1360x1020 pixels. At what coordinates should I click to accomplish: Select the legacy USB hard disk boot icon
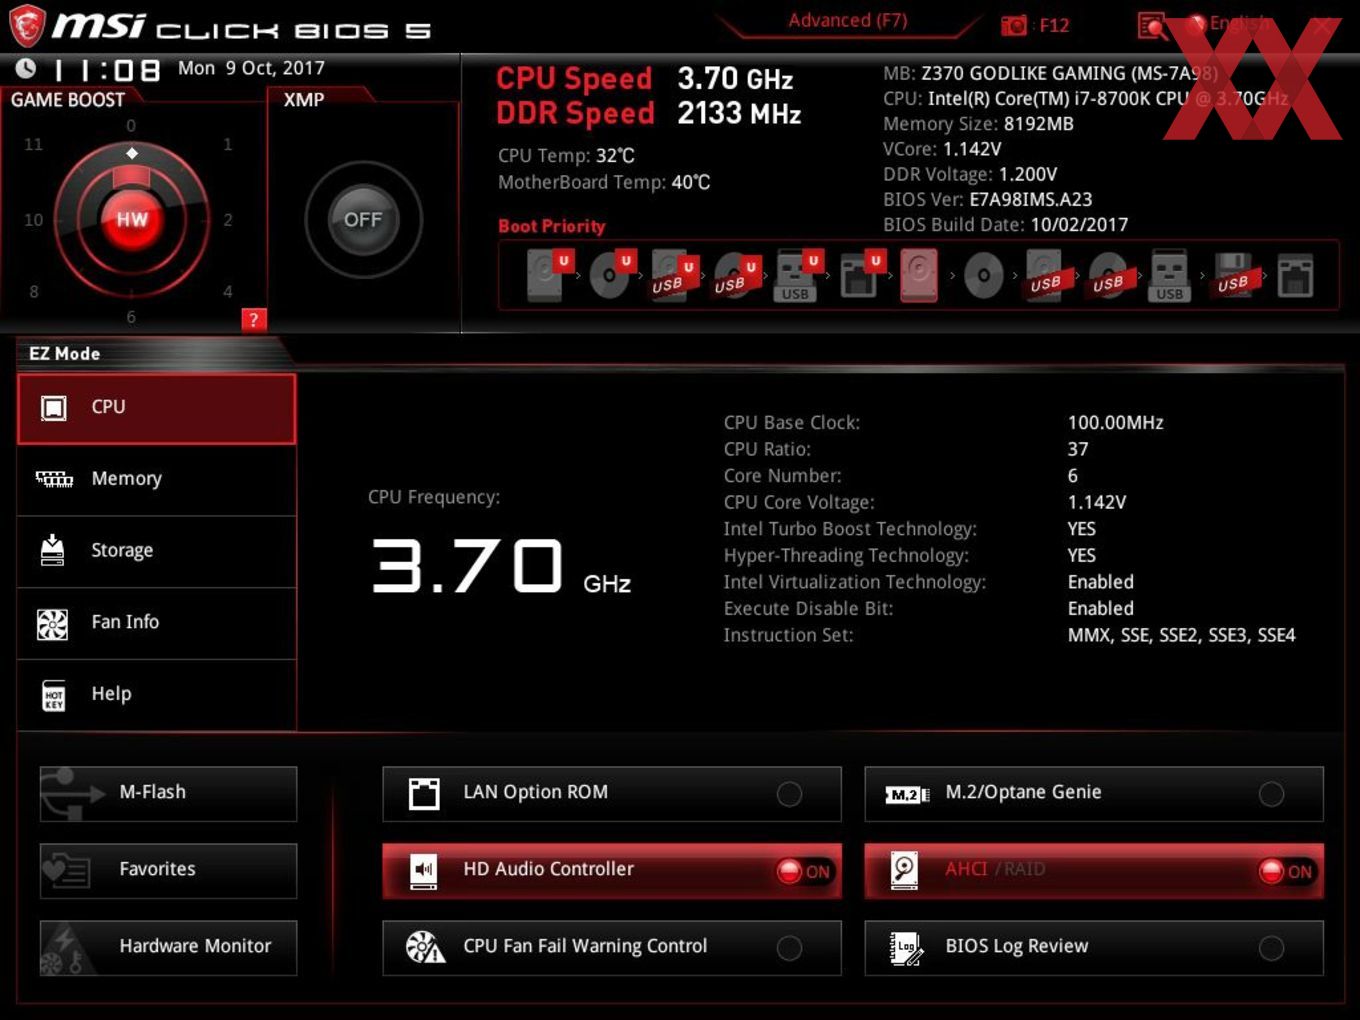(1046, 276)
